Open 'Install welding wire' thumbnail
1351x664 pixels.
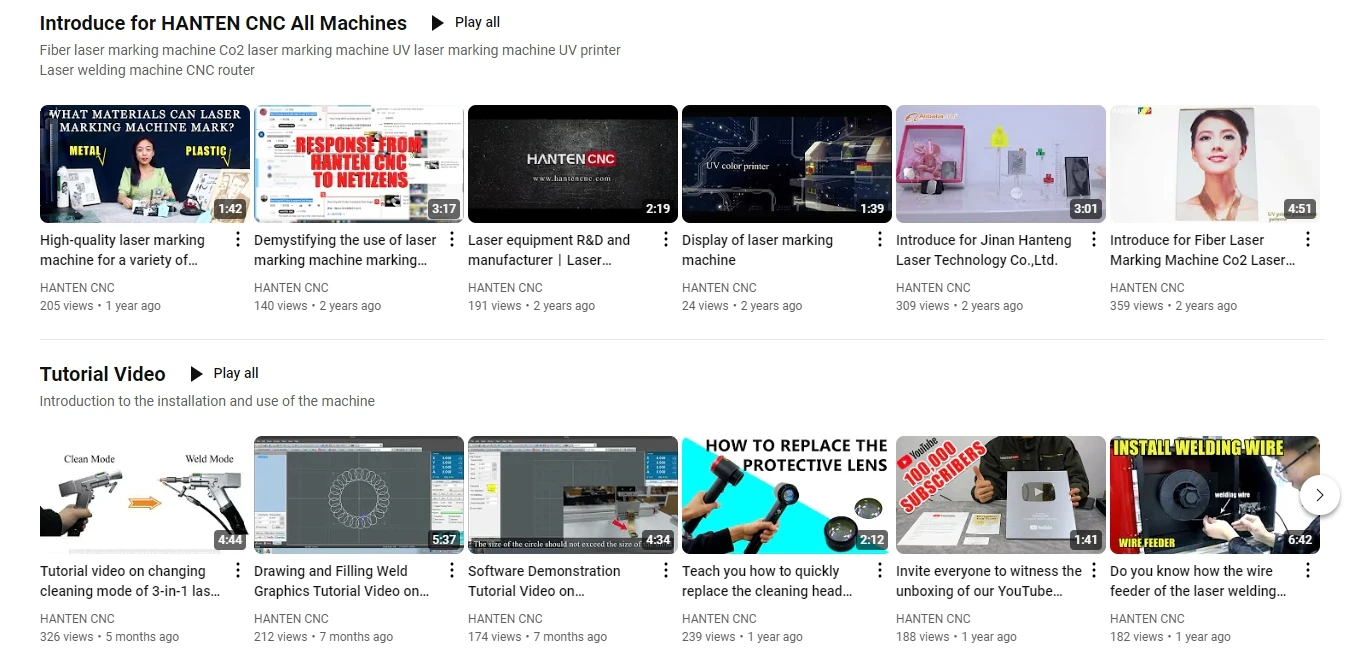(x=1215, y=495)
